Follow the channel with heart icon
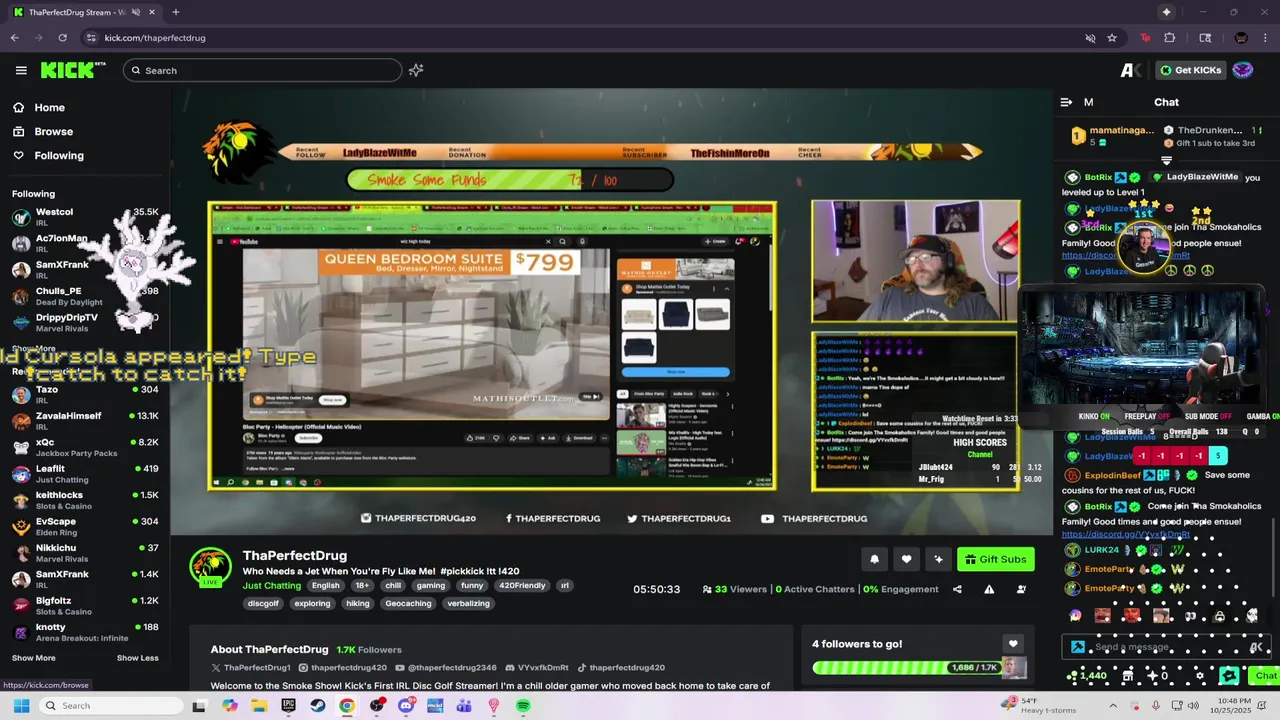 tap(906, 559)
